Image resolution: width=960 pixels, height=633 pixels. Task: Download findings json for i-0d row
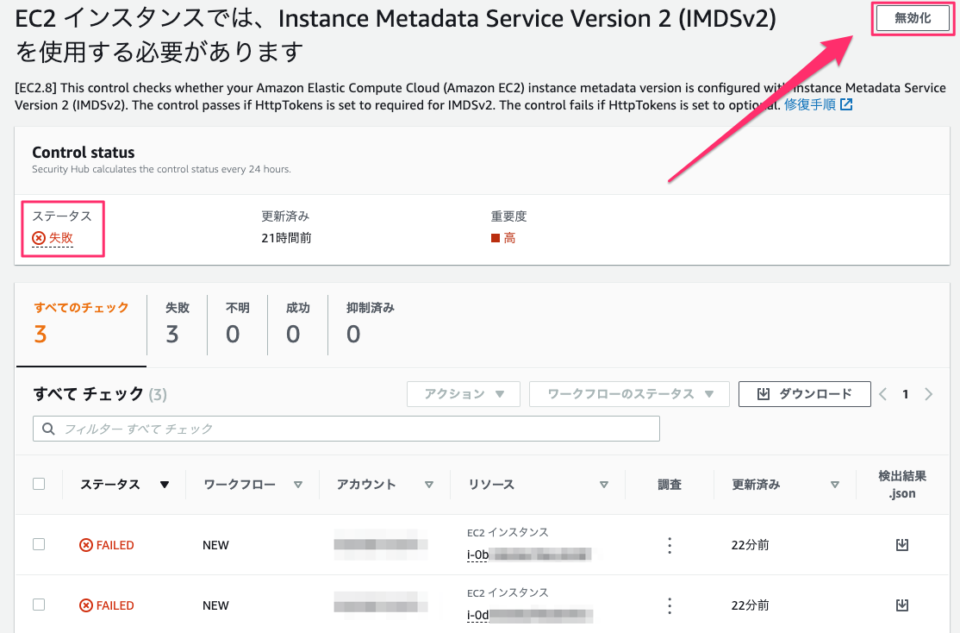pos(902,605)
